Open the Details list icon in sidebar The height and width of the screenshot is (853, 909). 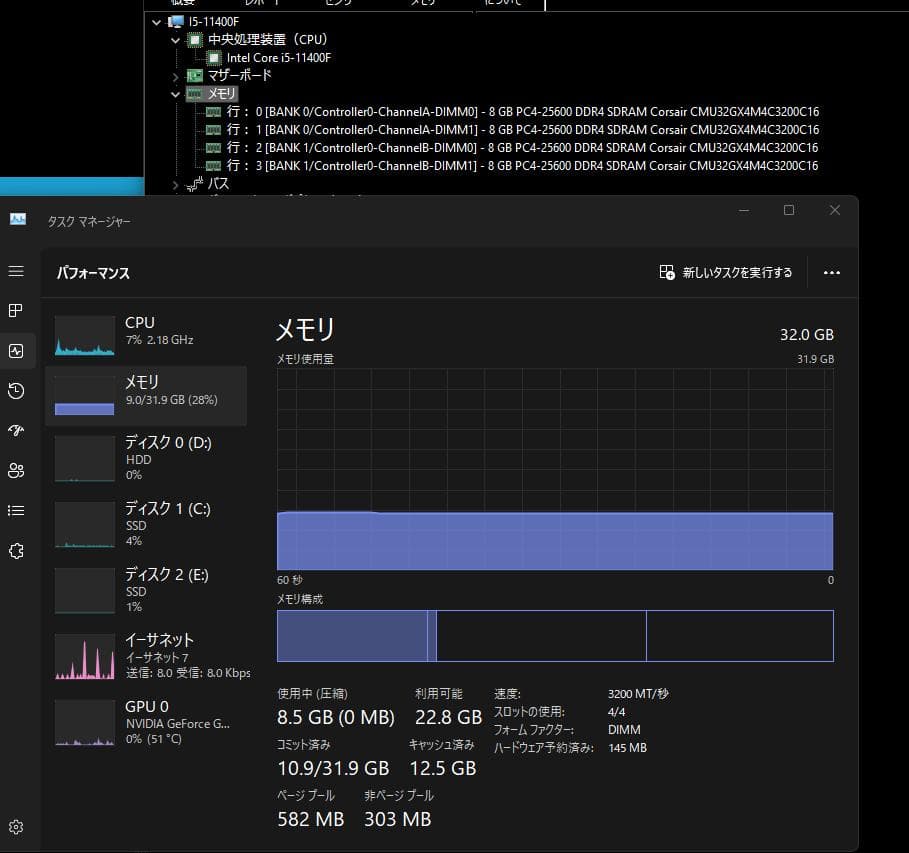click(x=16, y=510)
